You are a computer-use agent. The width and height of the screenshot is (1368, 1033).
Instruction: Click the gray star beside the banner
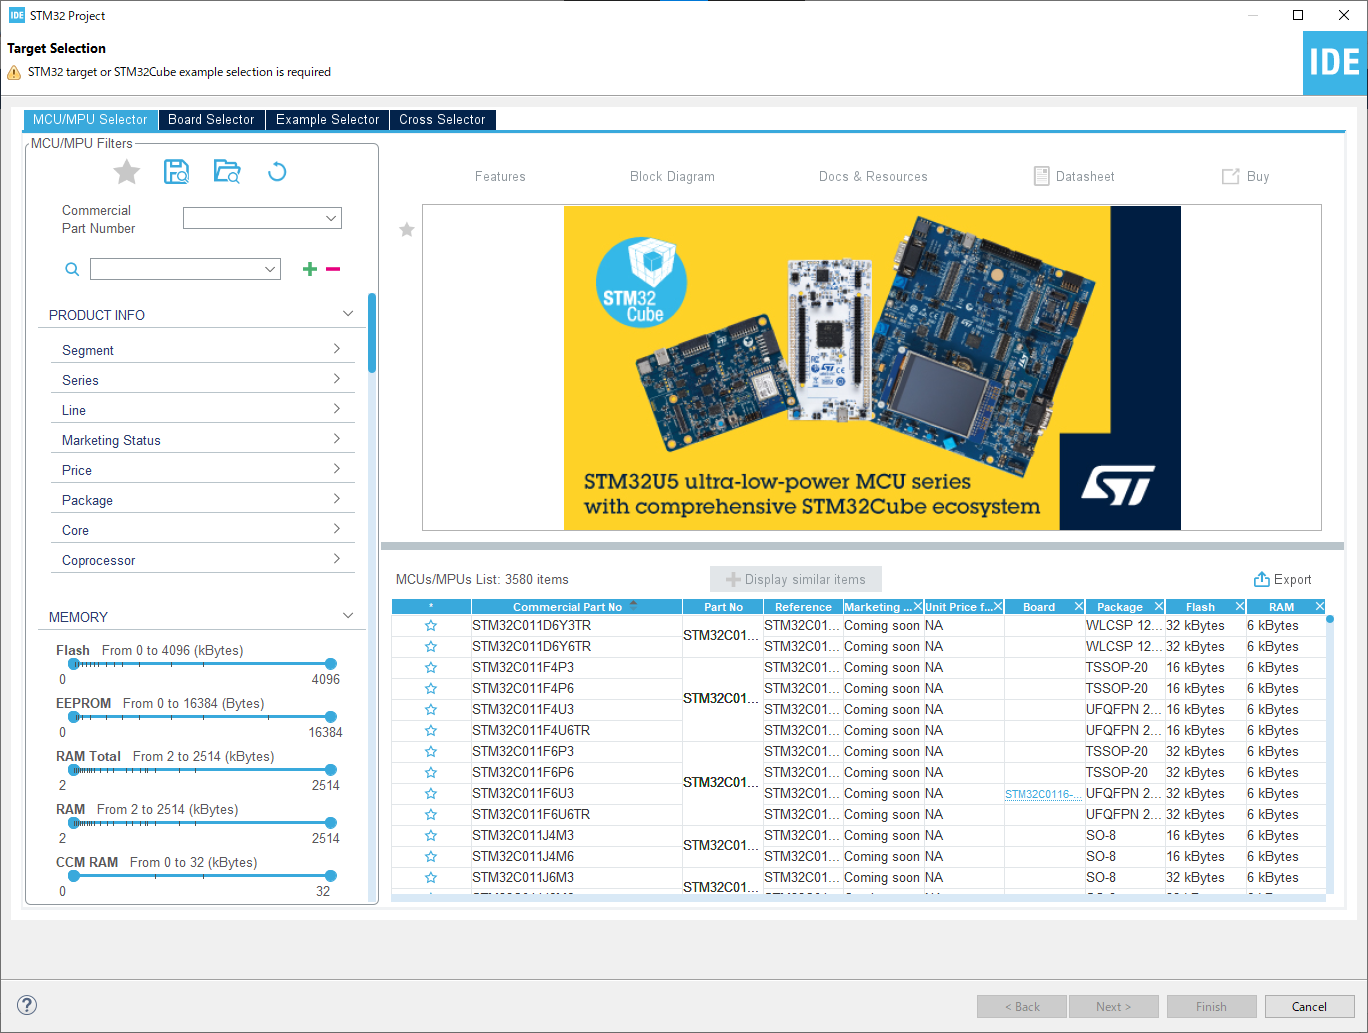tap(407, 230)
